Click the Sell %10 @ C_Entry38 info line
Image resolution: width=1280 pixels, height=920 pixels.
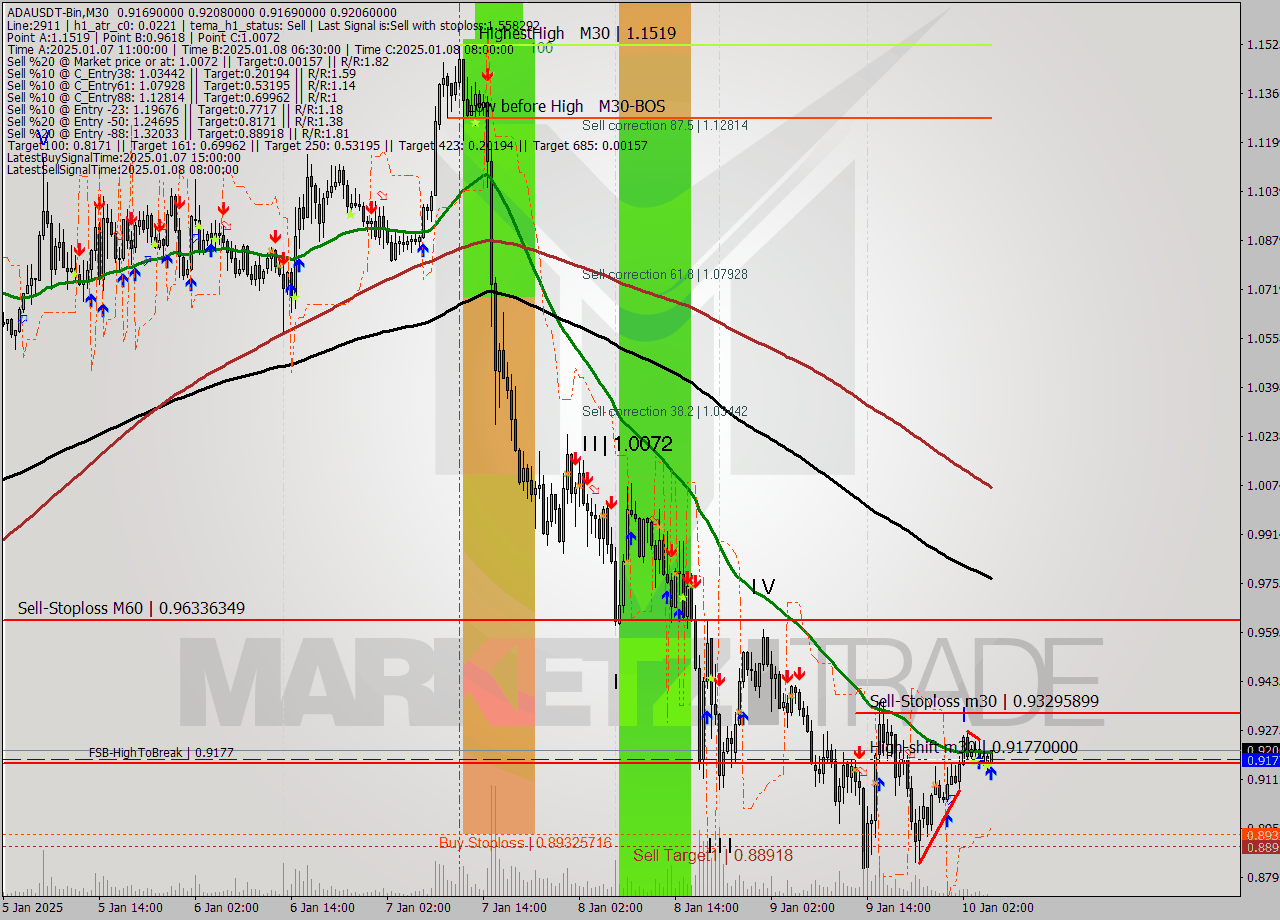181,73
